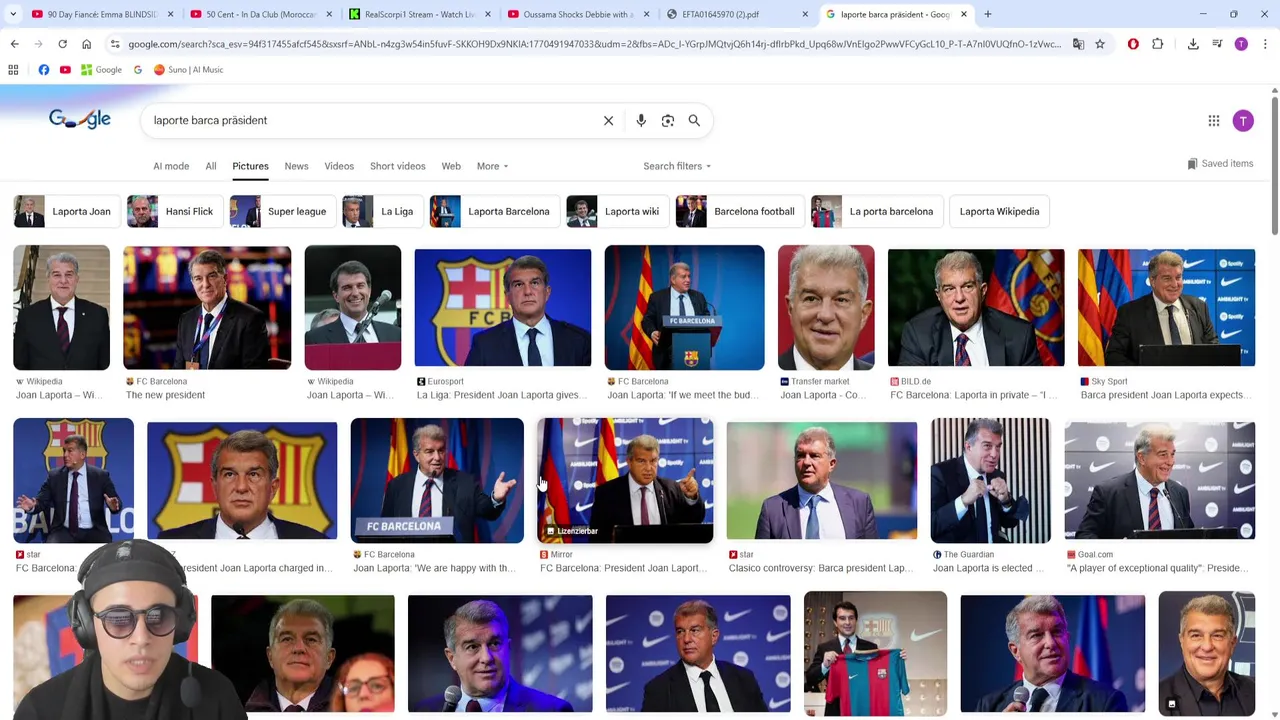The width and height of the screenshot is (1280, 720).
Task: Start voice search with microphone icon
Action: click(x=641, y=120)
